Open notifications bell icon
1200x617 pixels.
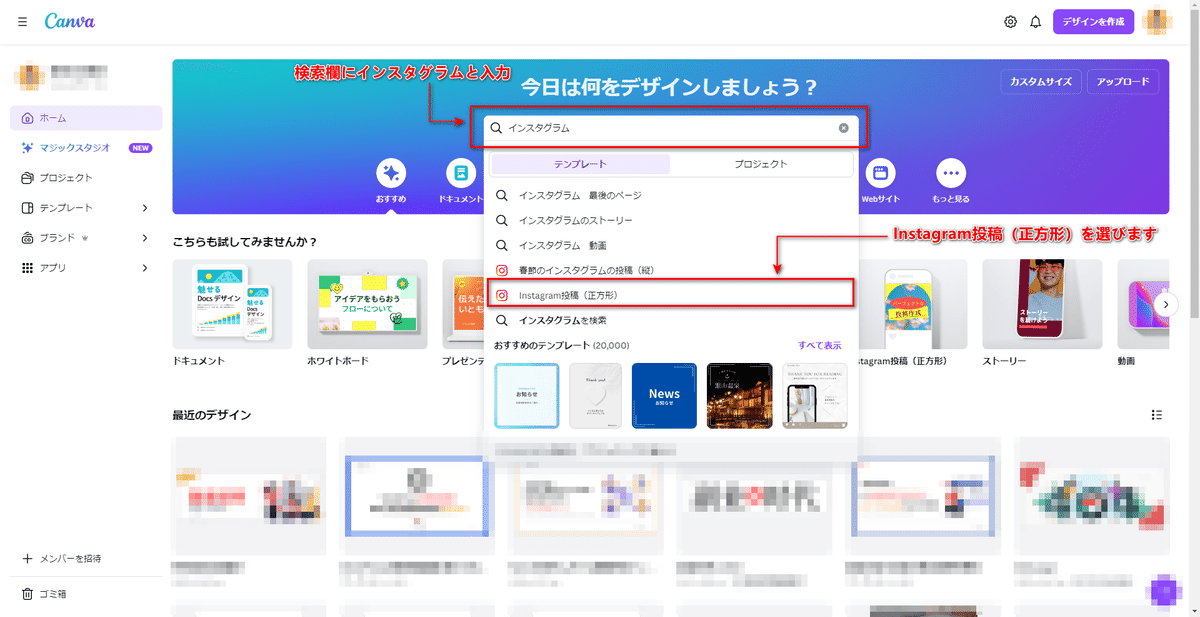pos(1035,22)
